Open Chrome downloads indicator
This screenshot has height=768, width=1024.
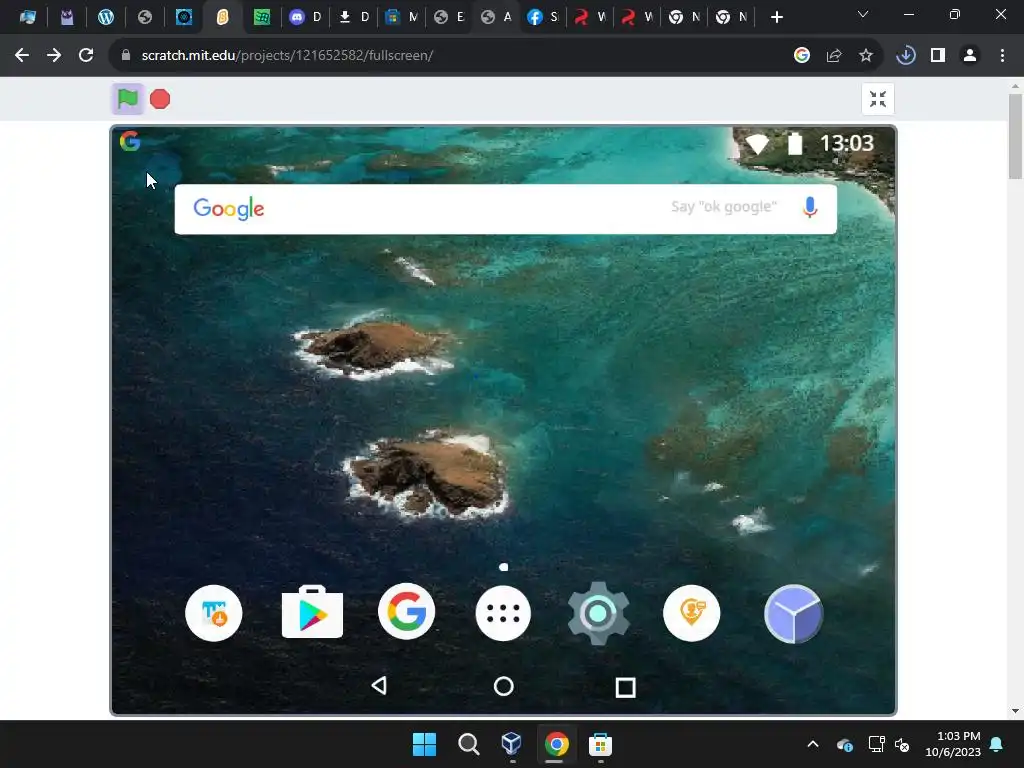(906, 56)
